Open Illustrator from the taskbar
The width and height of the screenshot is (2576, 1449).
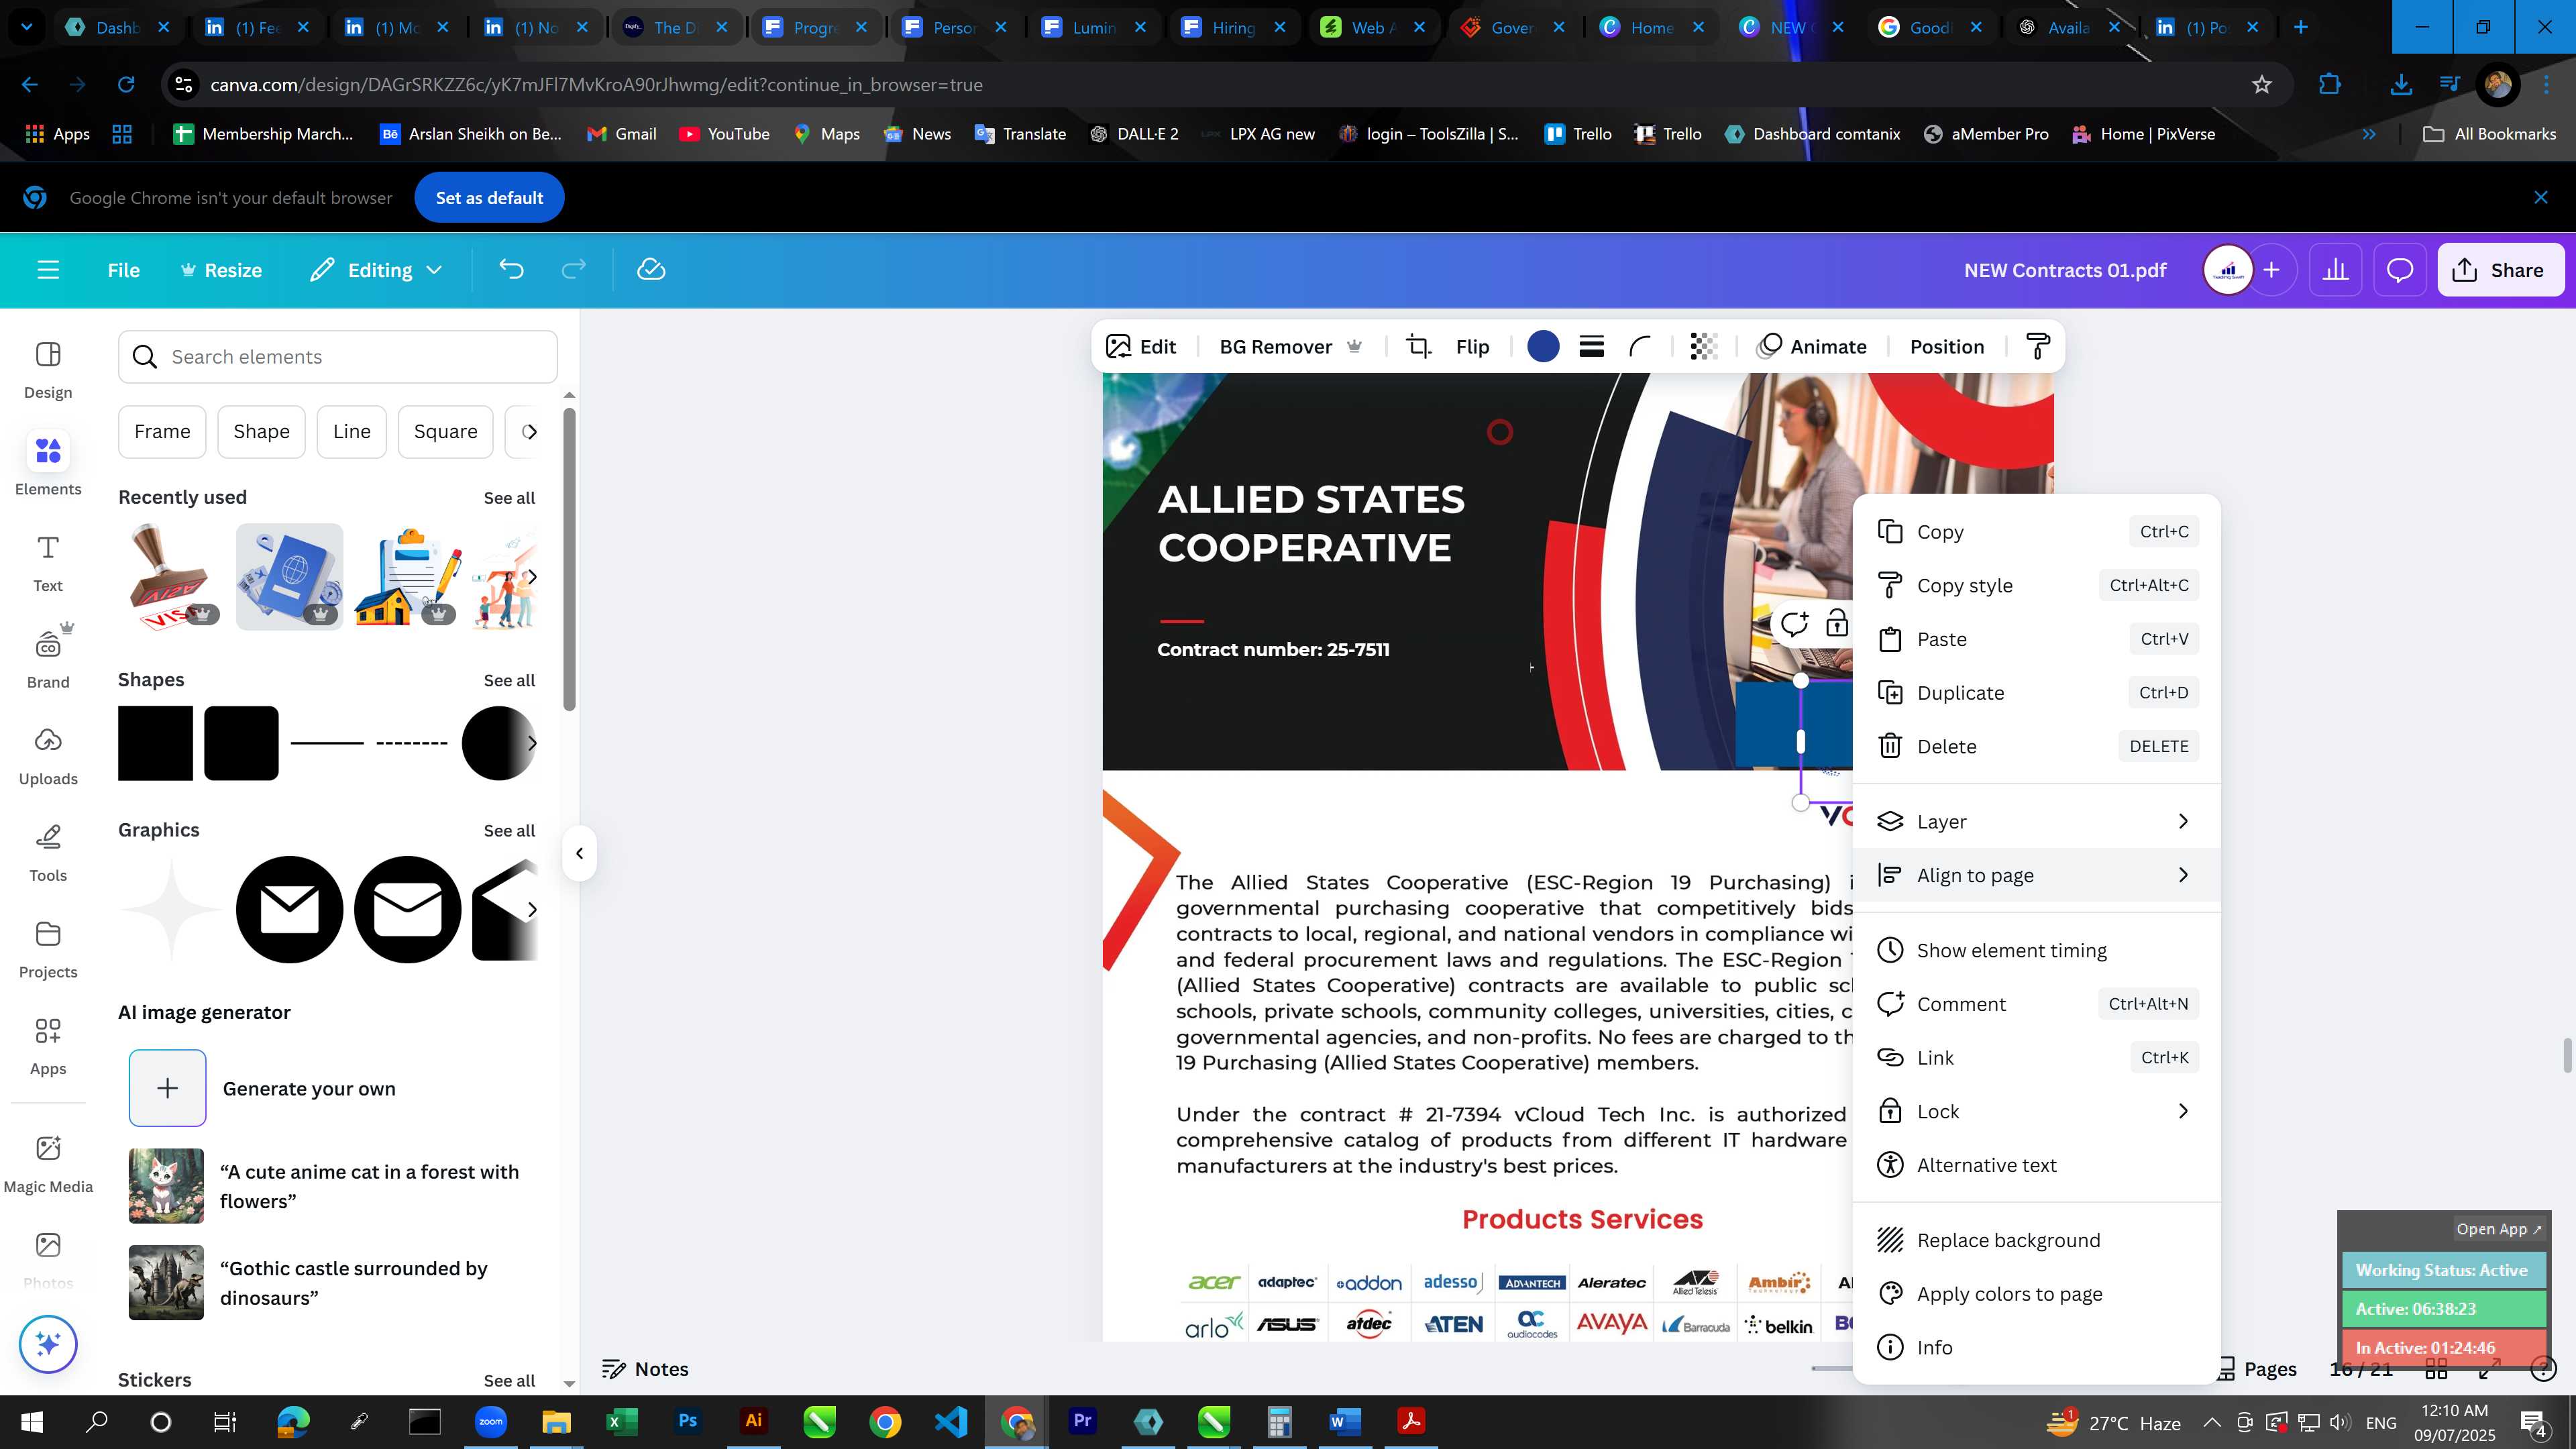pos(753,1421)
